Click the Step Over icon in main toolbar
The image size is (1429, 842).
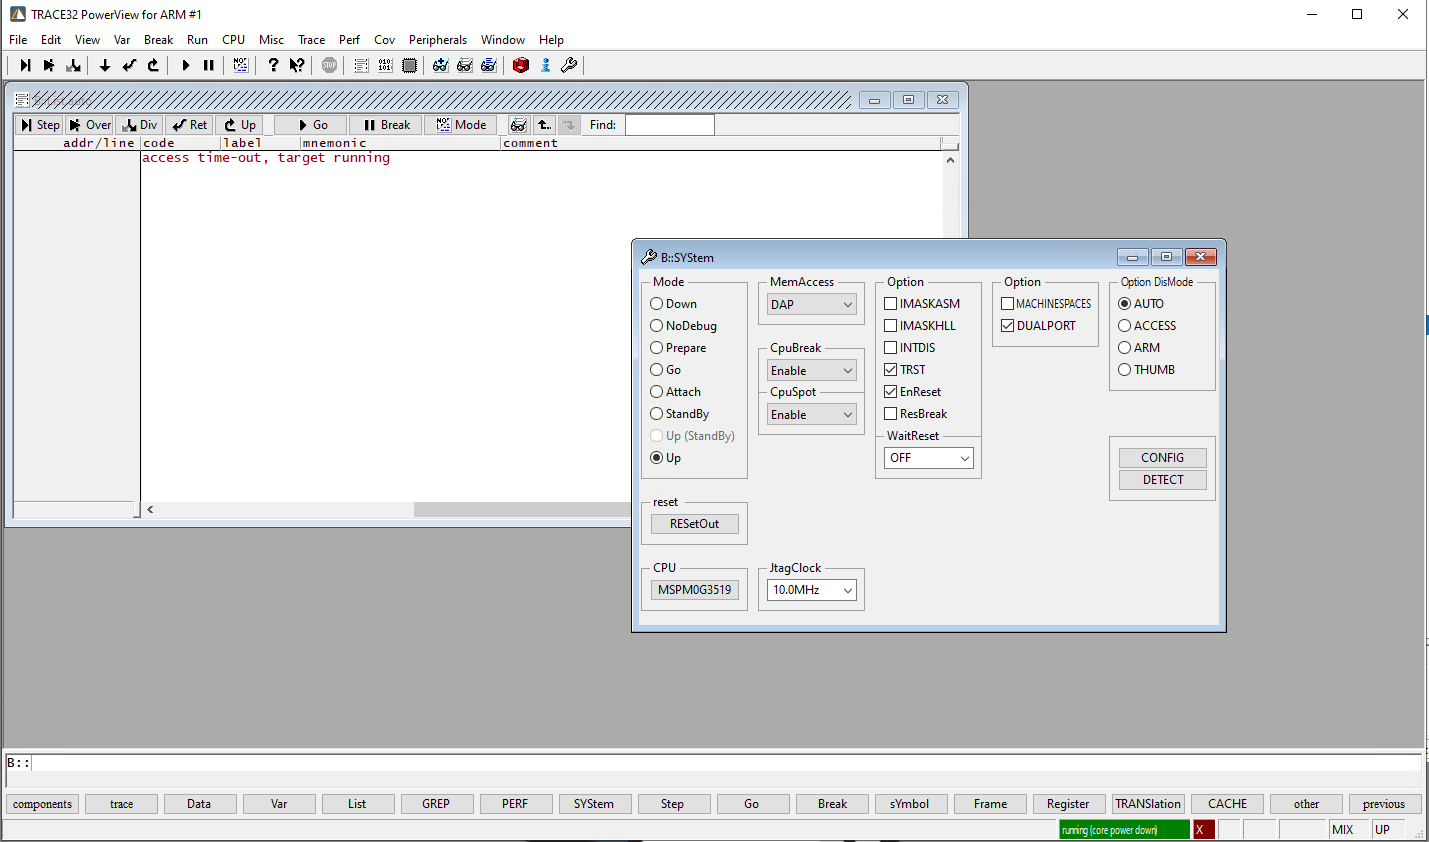pos(49,65)
